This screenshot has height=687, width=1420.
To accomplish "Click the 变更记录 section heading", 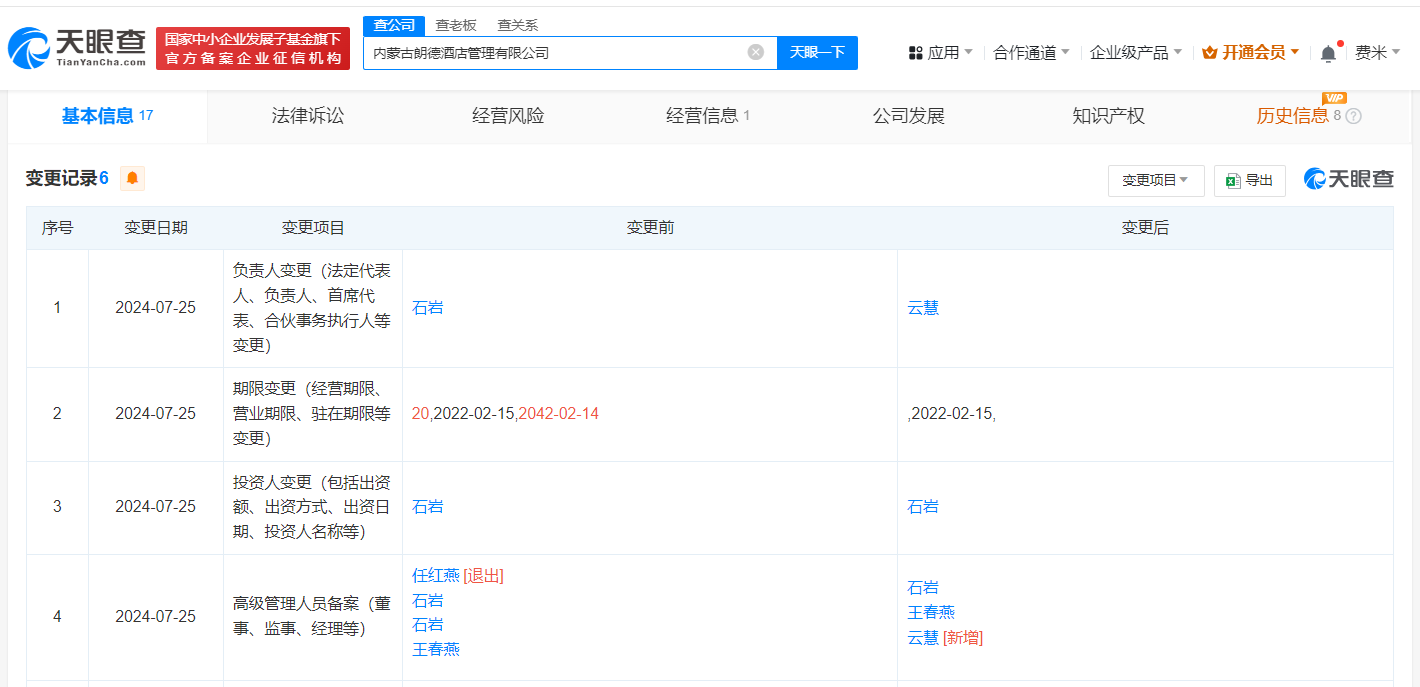I will (x=61, y=178).
